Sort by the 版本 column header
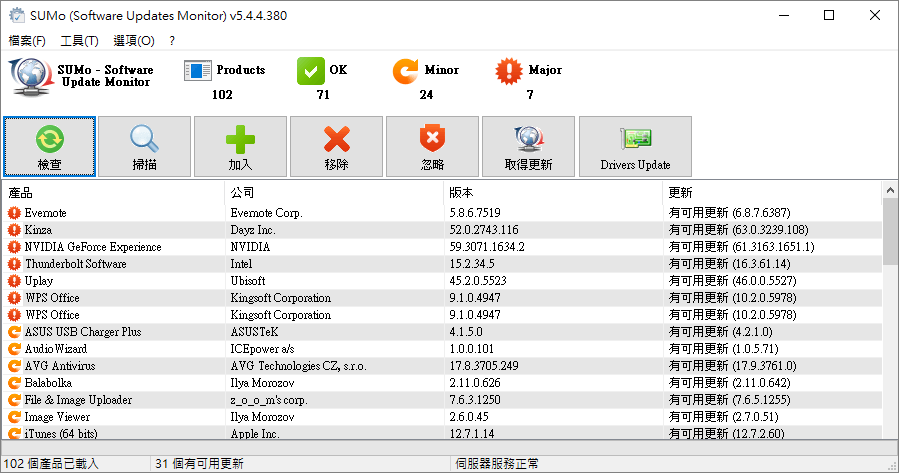The height and width of the screenshot is (473, 899). click(x=553, y=193)
